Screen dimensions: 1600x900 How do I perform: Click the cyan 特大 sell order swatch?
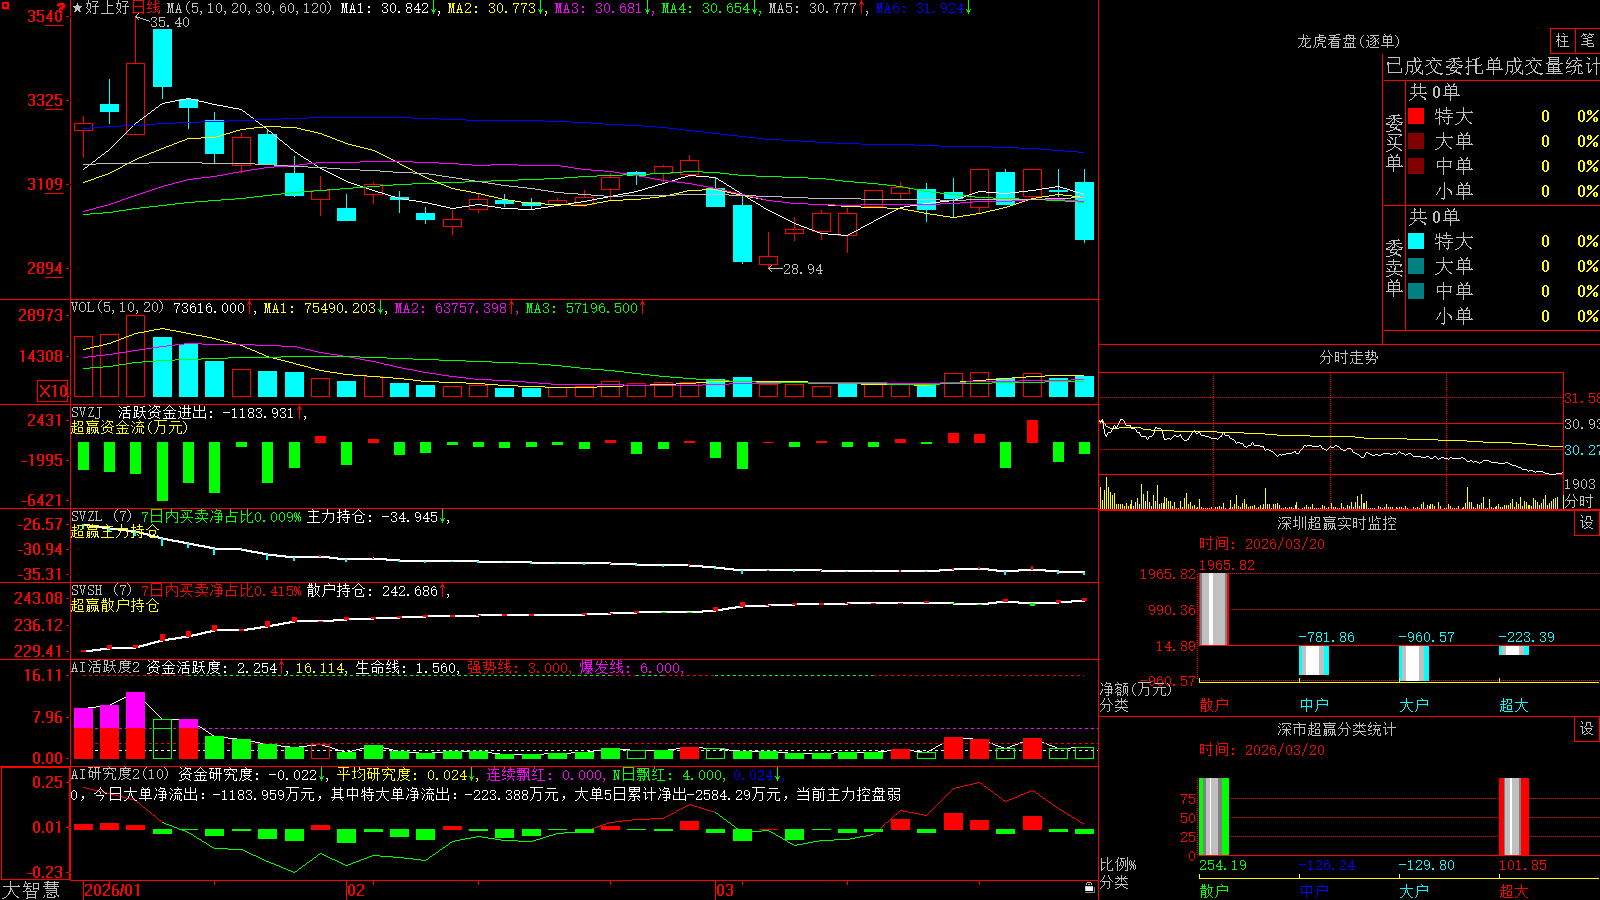pos(1416,241)
